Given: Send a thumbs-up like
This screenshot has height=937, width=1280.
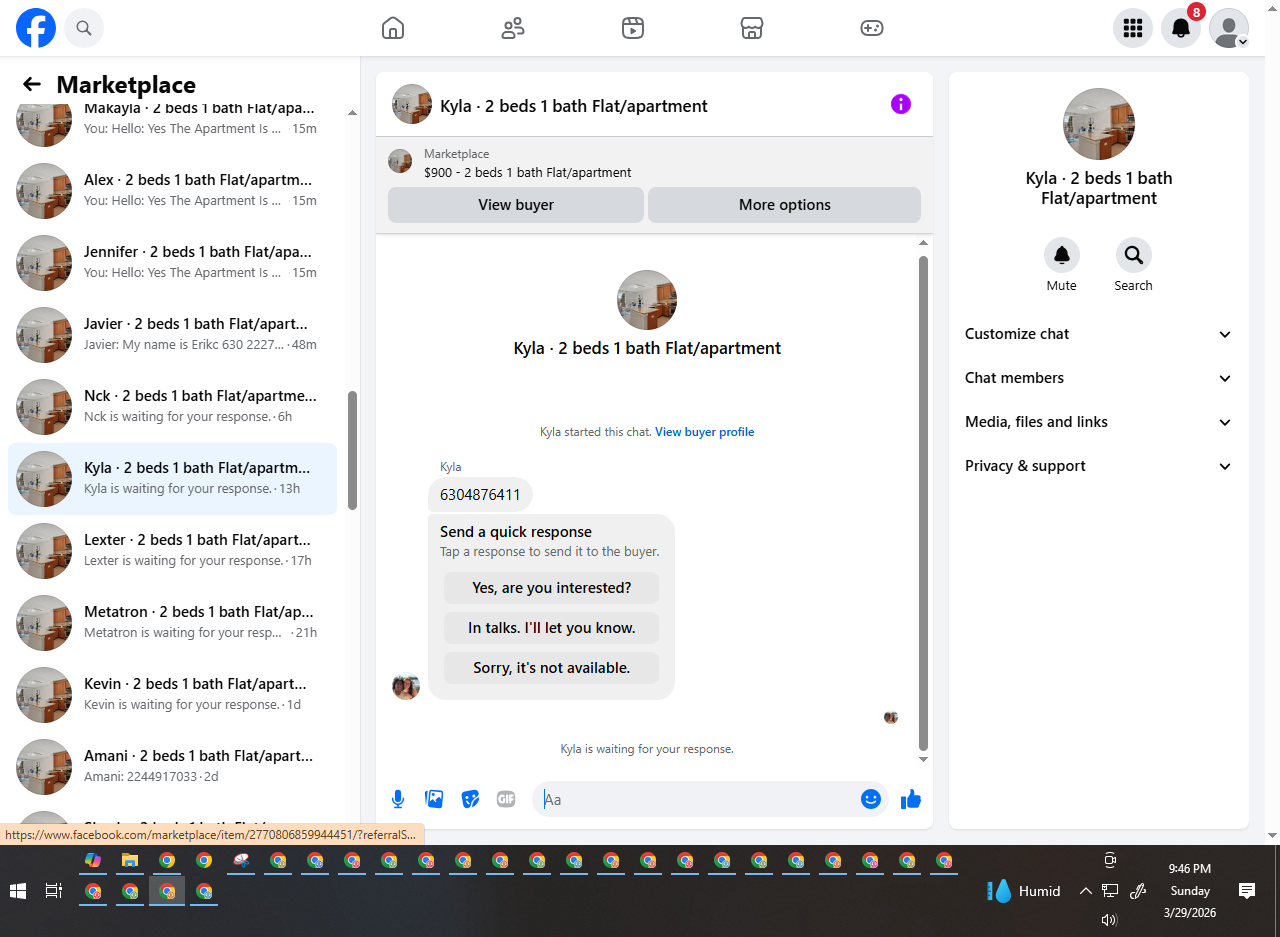Looking at the screenshot, I should [x=910, y=799].
